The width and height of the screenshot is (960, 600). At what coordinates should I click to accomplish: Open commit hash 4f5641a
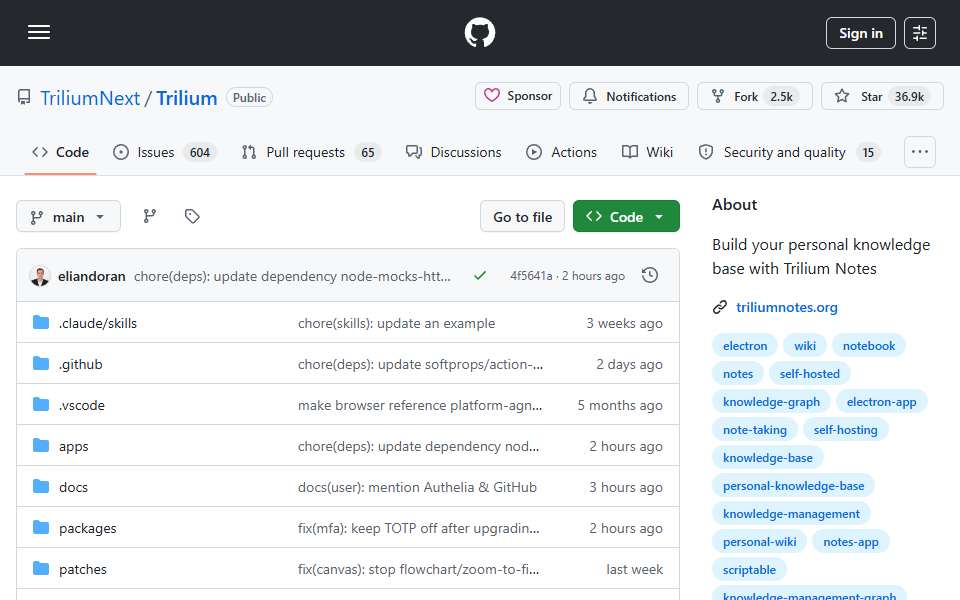click(x=531, y=276)
